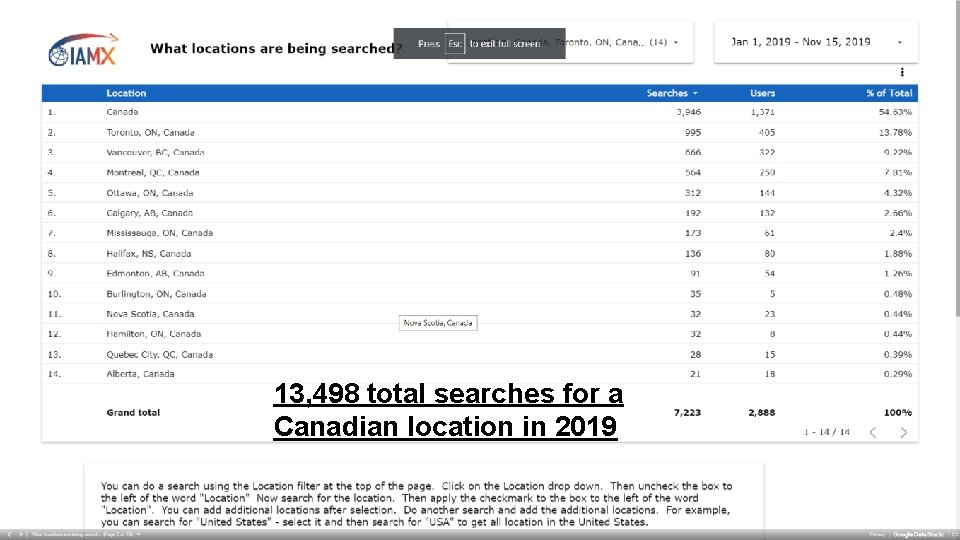Image resolution: width=960 pixels, height=540 pixels.
Task: Sort by the Location column header
Action: tap(126, 93)
